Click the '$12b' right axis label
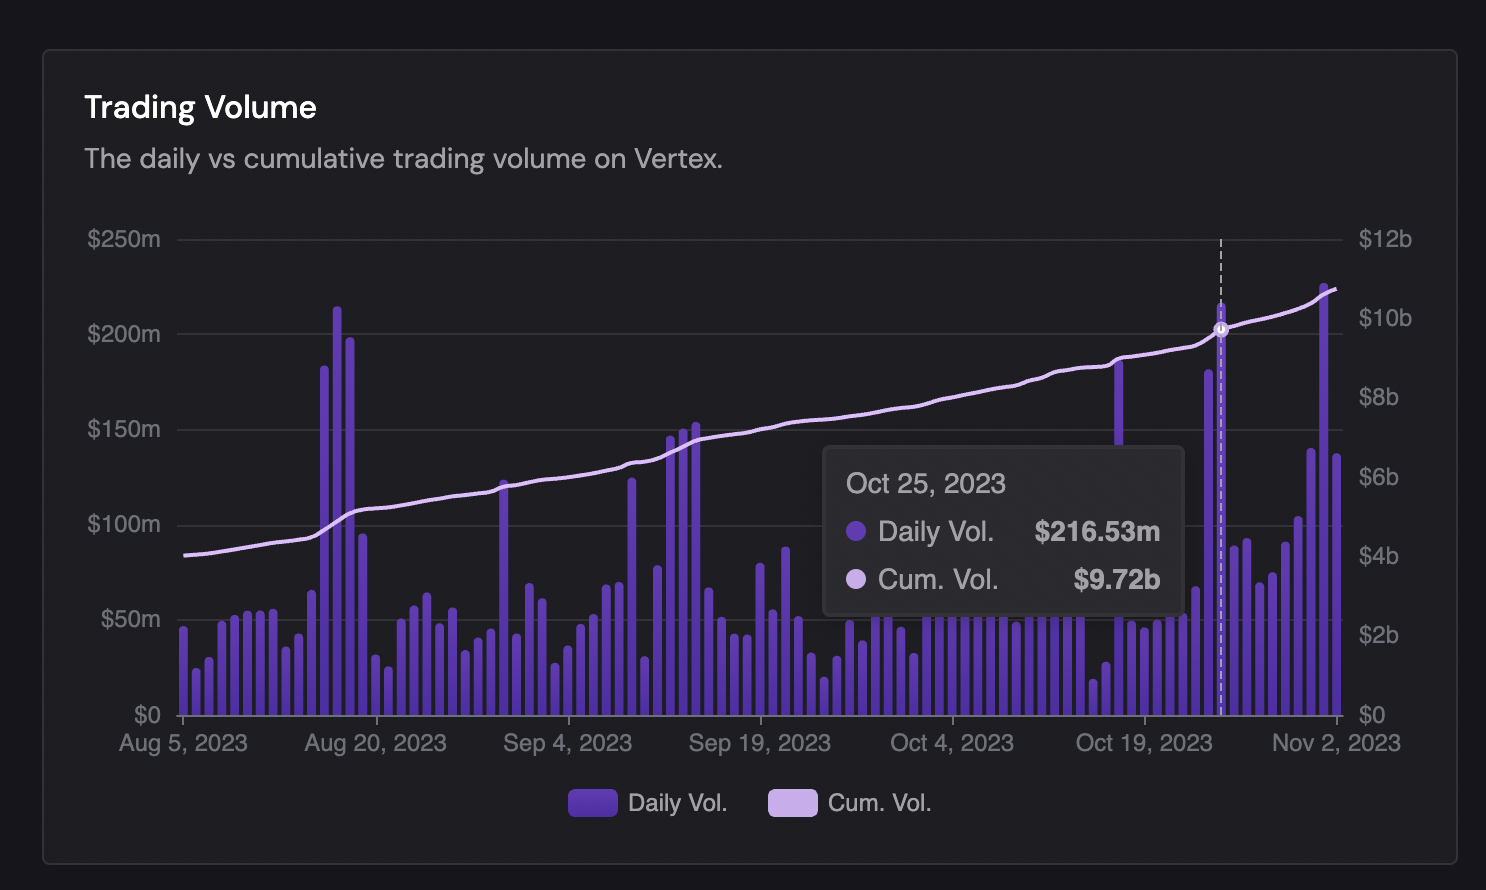The width and height of the screenshot is (1486, 890). pyautogui.click(x=1385, y=239)
